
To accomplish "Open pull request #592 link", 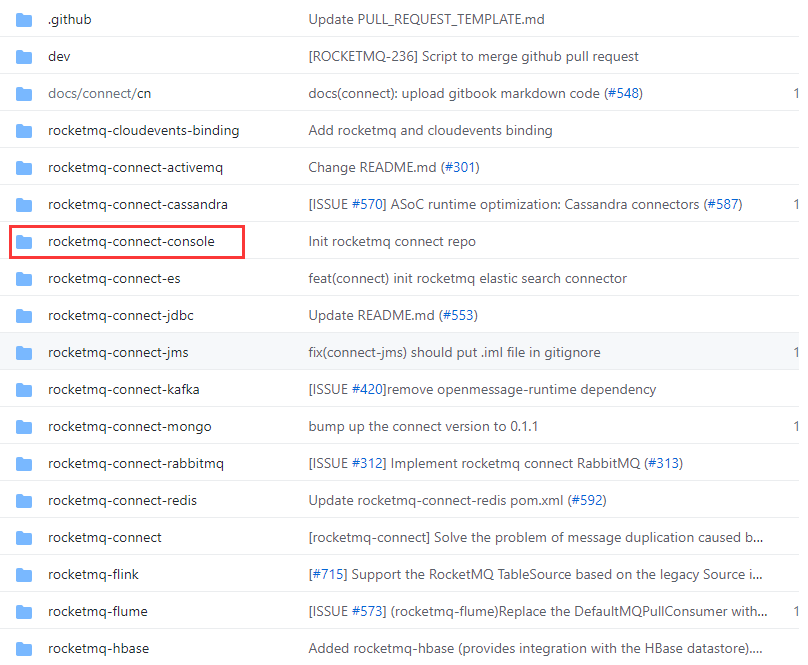I will pos(587,501).
